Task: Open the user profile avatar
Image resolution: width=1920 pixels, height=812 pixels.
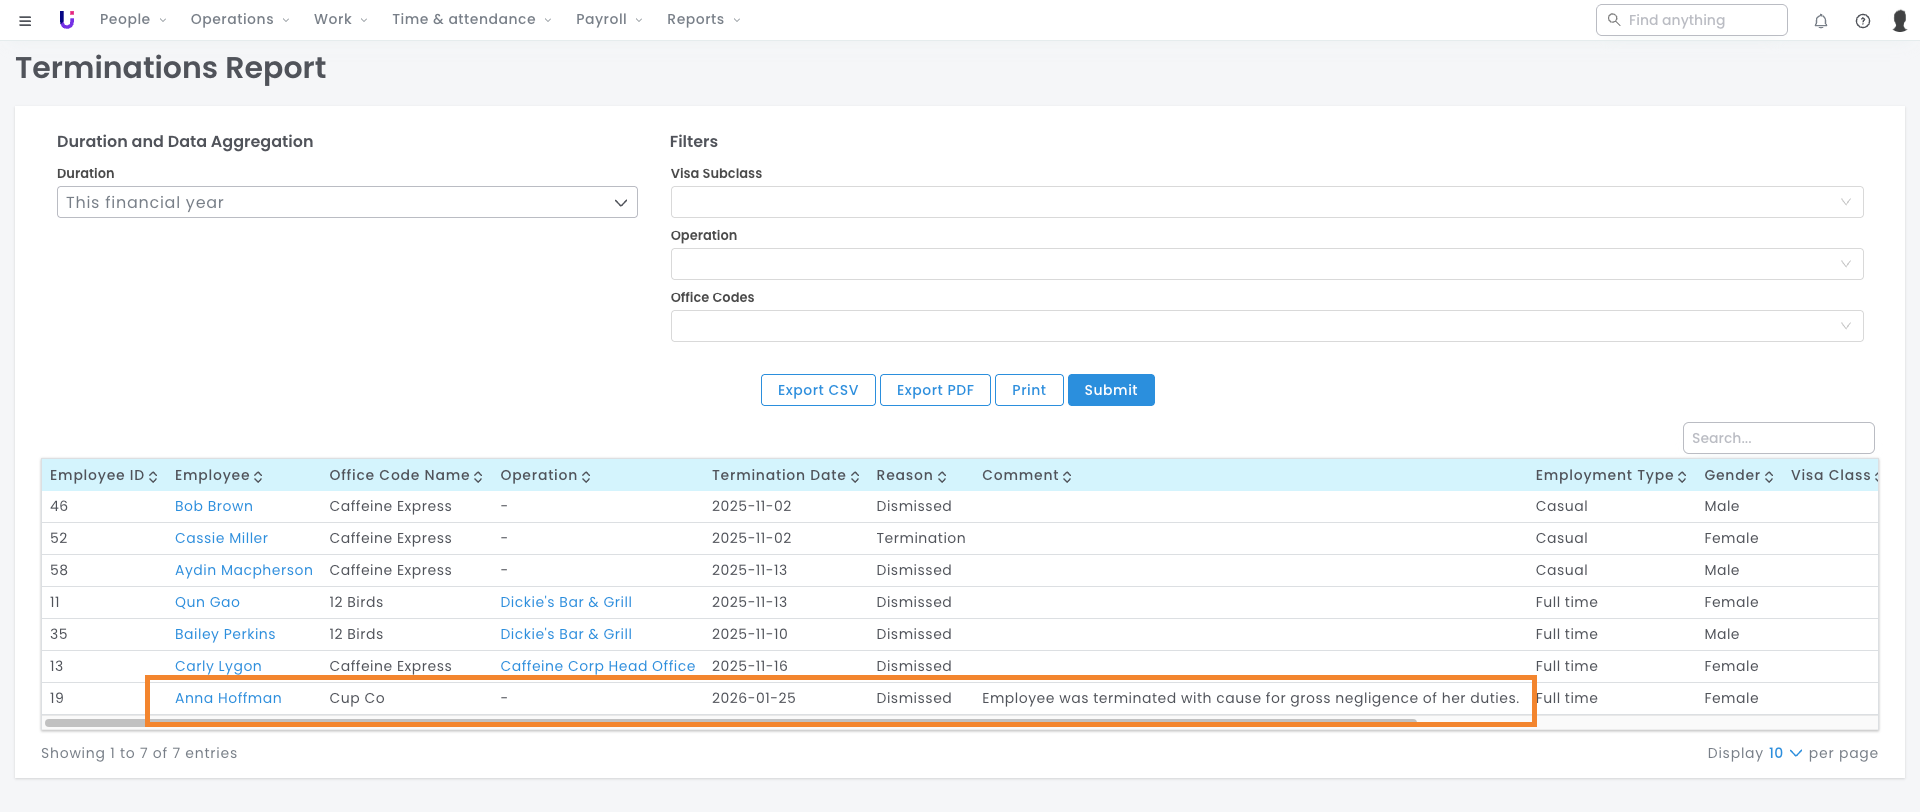Action: [x=1900, y=21]
